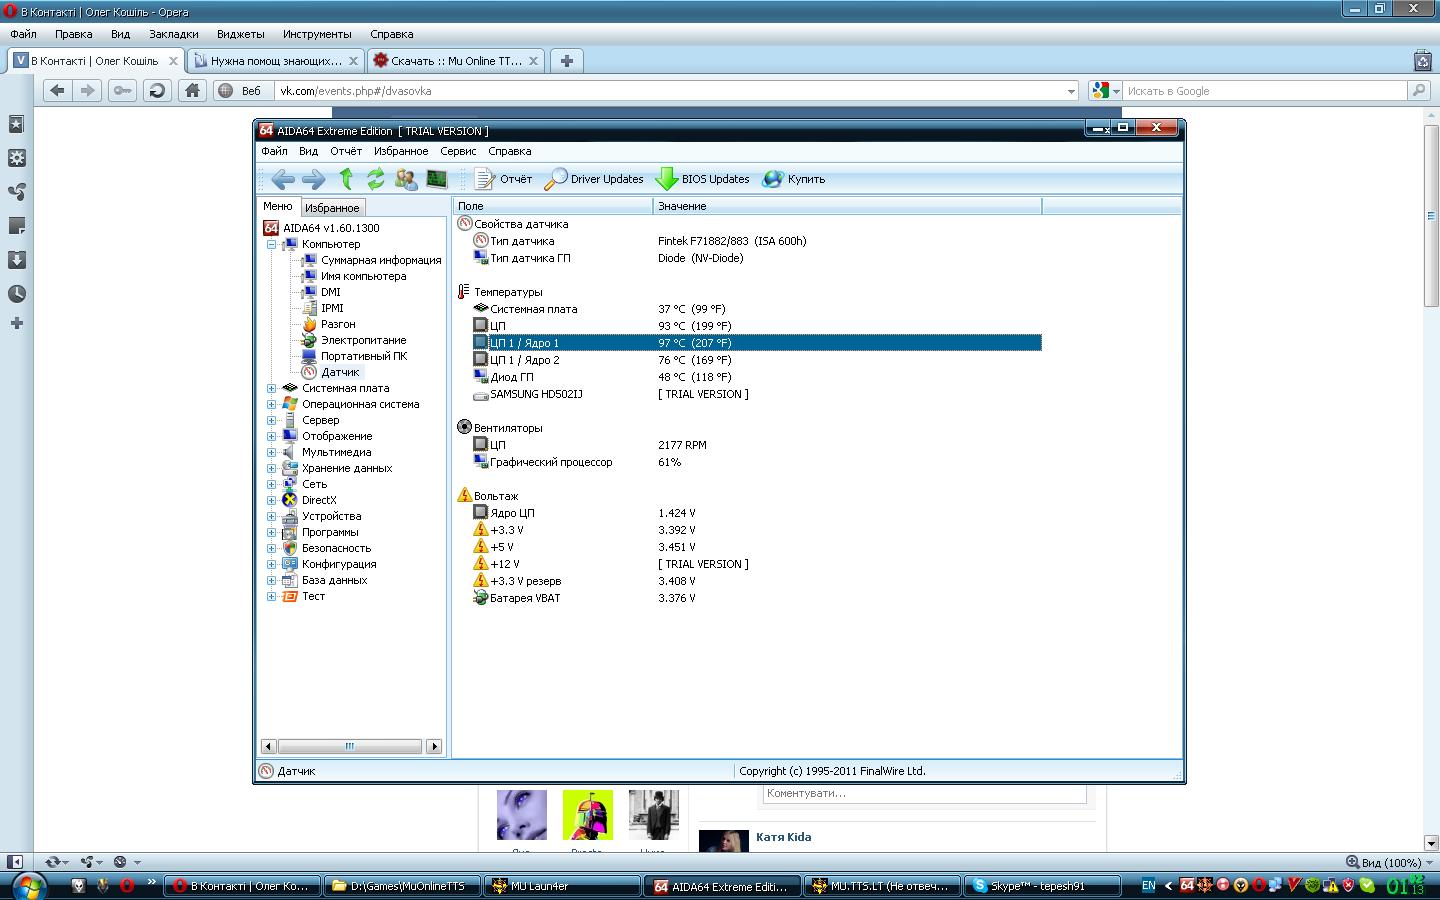Click the AIDA64 green up-level arrow
Viewport: 1440px width, 900px height.
point(346,179)
